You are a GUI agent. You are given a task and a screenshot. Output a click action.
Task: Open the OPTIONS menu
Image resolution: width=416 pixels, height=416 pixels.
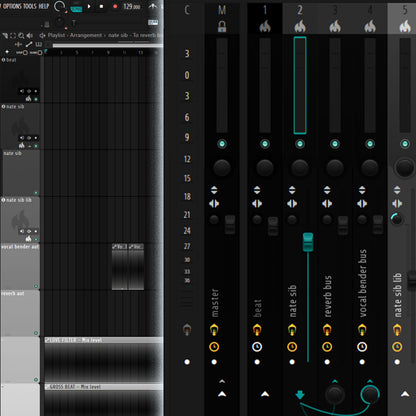[12, 6]
